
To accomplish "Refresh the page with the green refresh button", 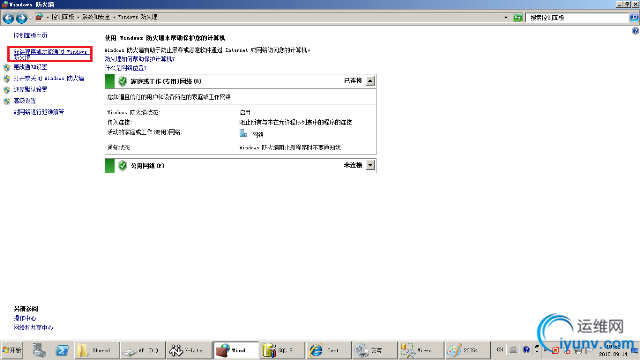I will tap(518, 18).
